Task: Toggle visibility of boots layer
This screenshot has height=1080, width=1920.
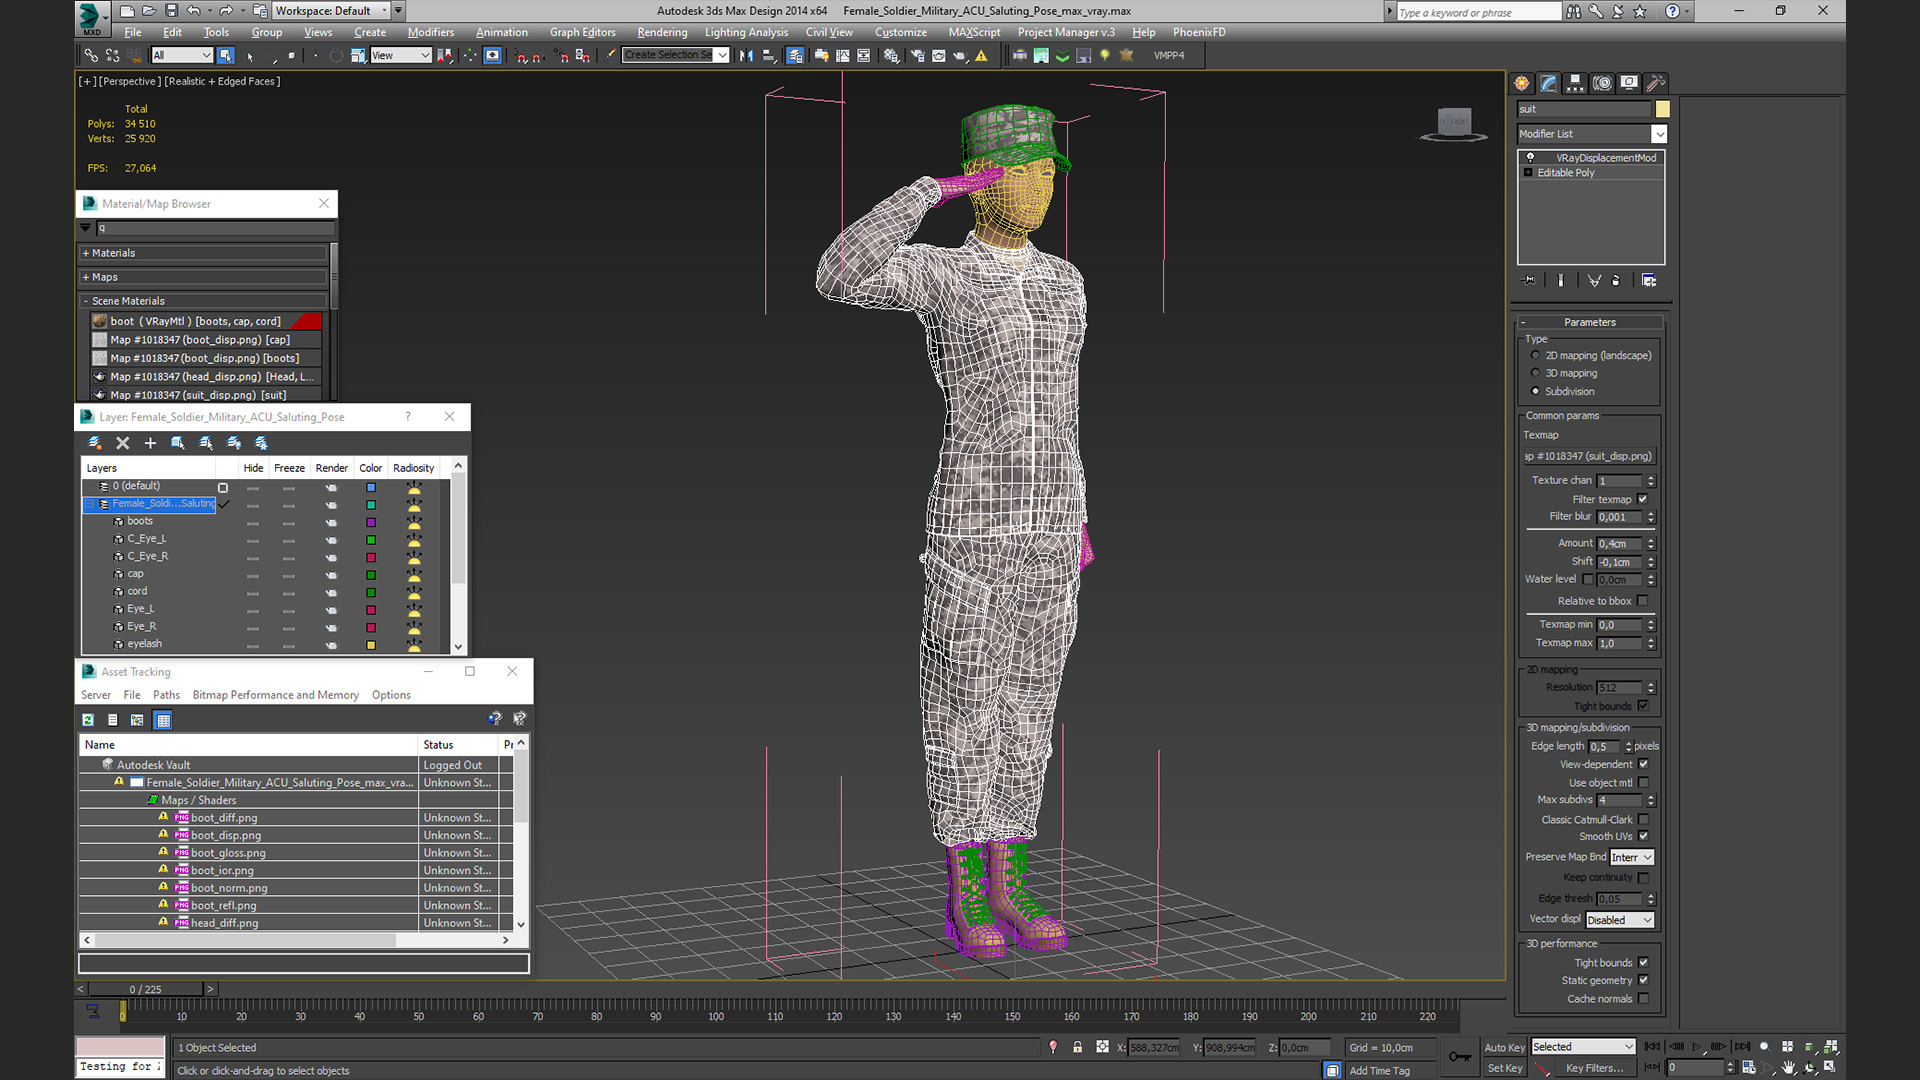Action: [251, 520]
